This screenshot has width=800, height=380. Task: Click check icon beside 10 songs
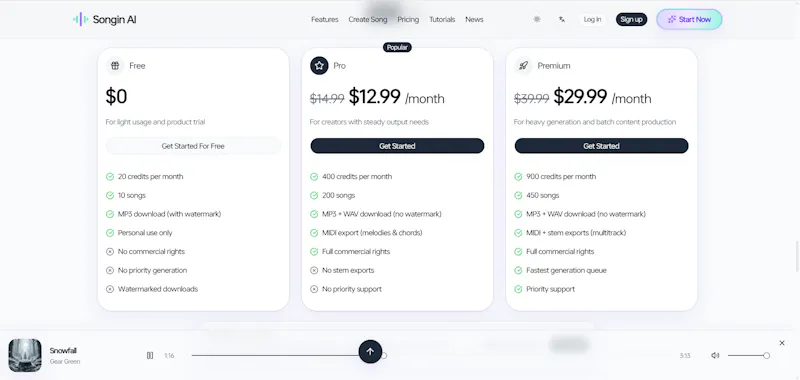[110, 195]
